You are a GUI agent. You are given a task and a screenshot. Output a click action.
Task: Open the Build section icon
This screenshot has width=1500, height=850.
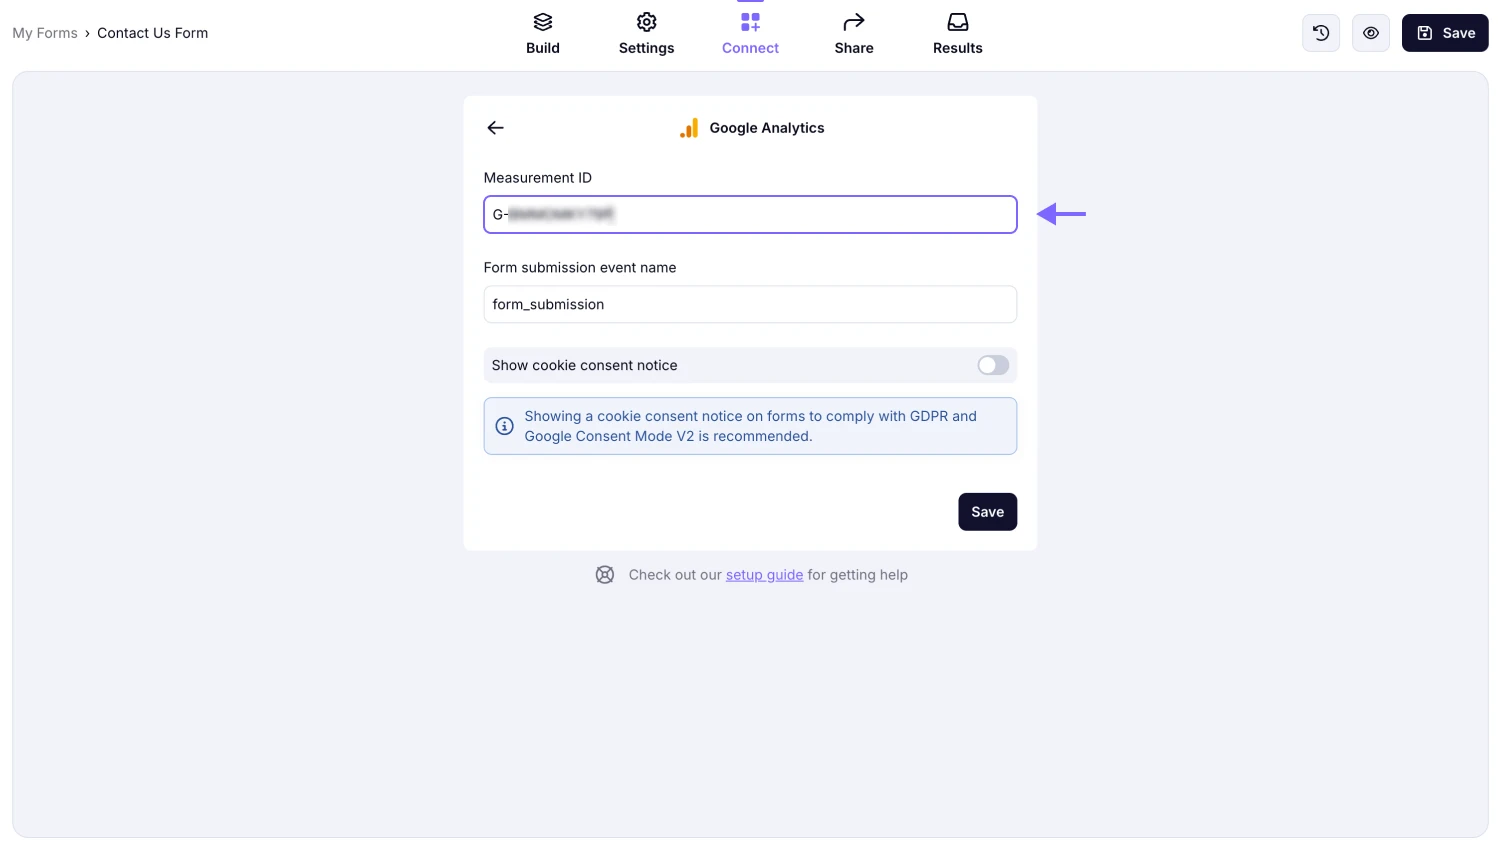(x=543, y=22)
